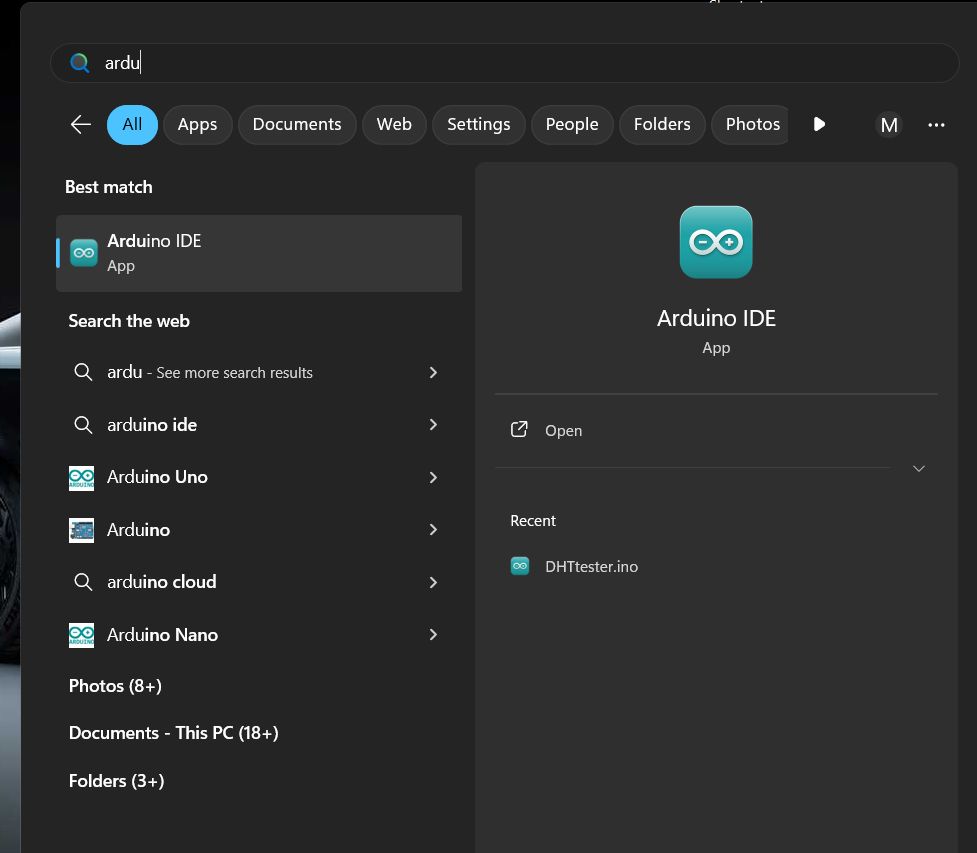The width and height of the screenshot is (977, 853).
Task: Open the three-dots more options menu
Action: [936, 125]
